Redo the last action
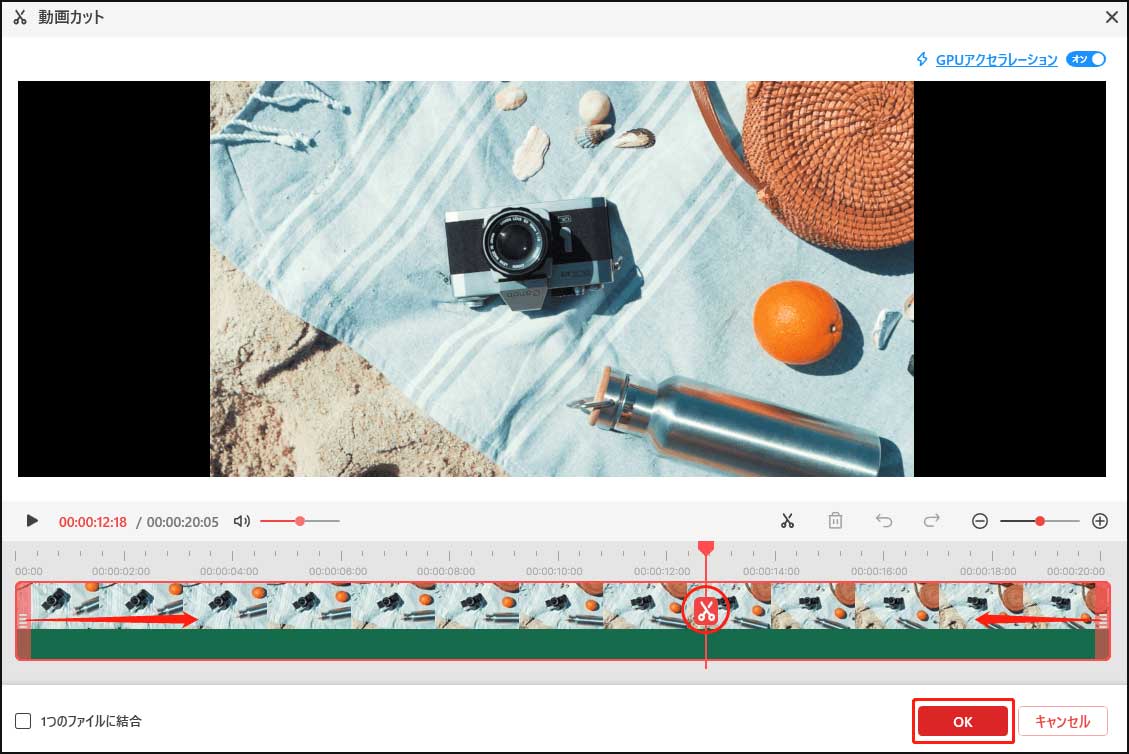Viewport: 1129px width, 754px height. 932,521
